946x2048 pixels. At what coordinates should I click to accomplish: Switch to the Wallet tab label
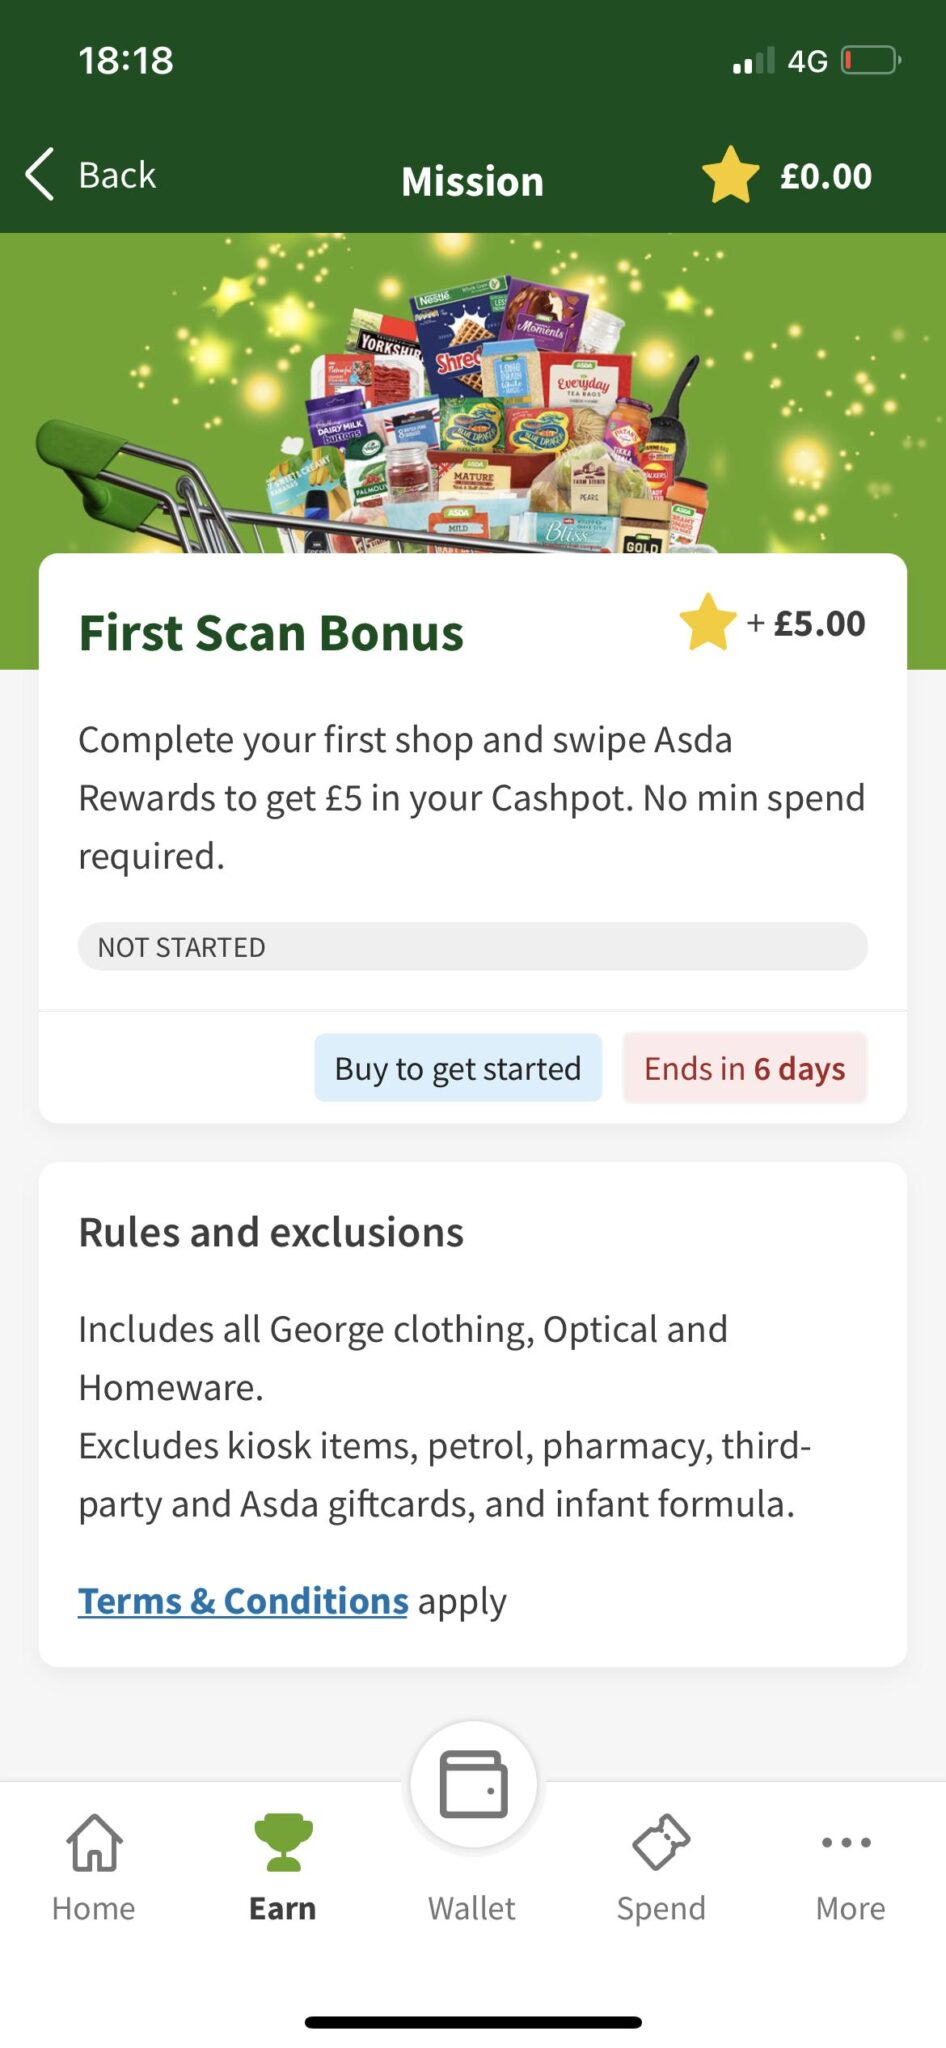(x=472, y=1908)
